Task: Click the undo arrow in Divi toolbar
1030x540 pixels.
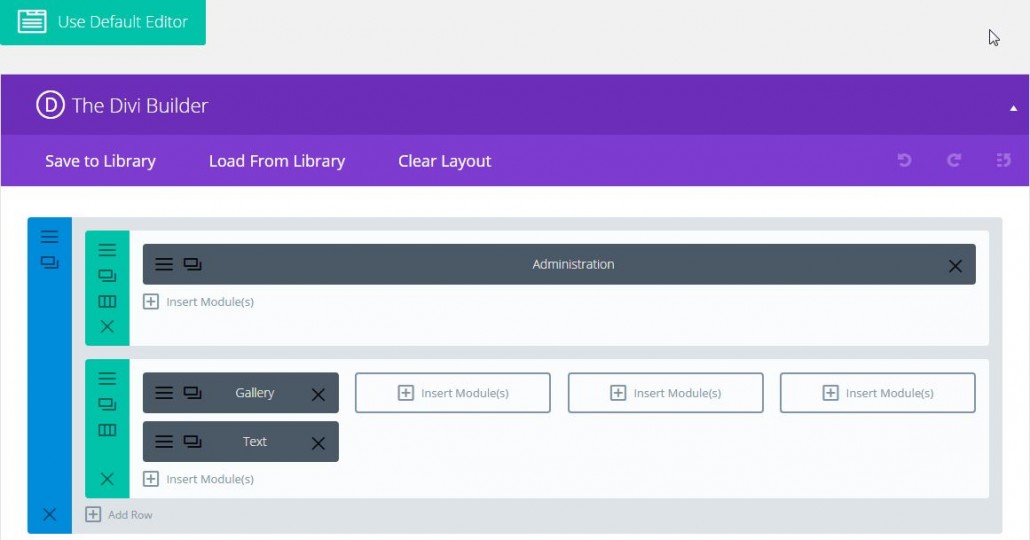Action: pyautogui.click(x=904, y=160)
